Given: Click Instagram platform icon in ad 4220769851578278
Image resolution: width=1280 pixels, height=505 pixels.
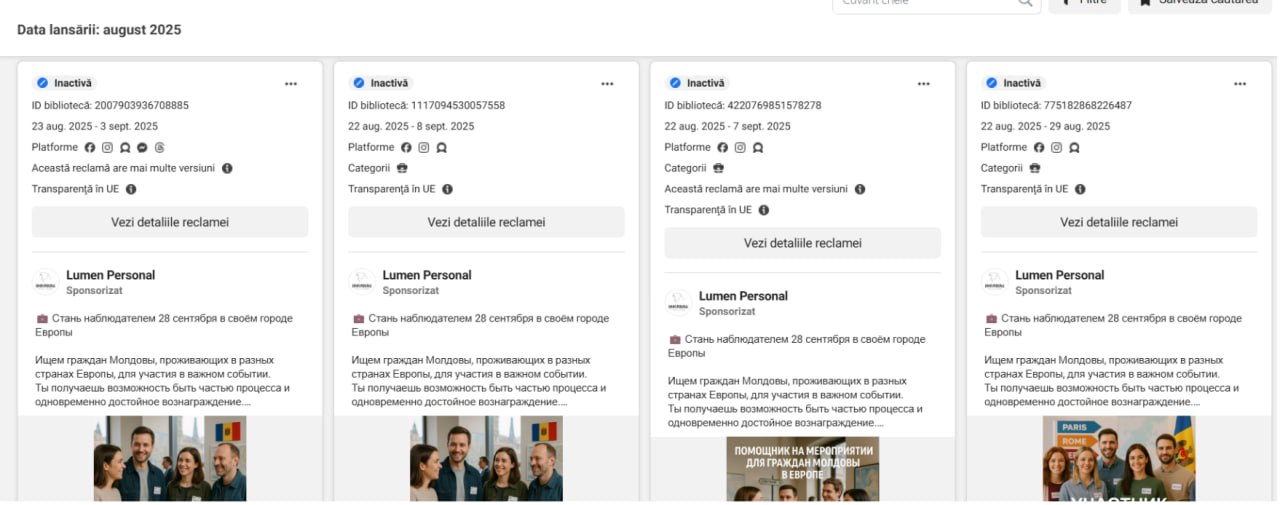Looking at the screenshot, I should click(x=740, y=147).
